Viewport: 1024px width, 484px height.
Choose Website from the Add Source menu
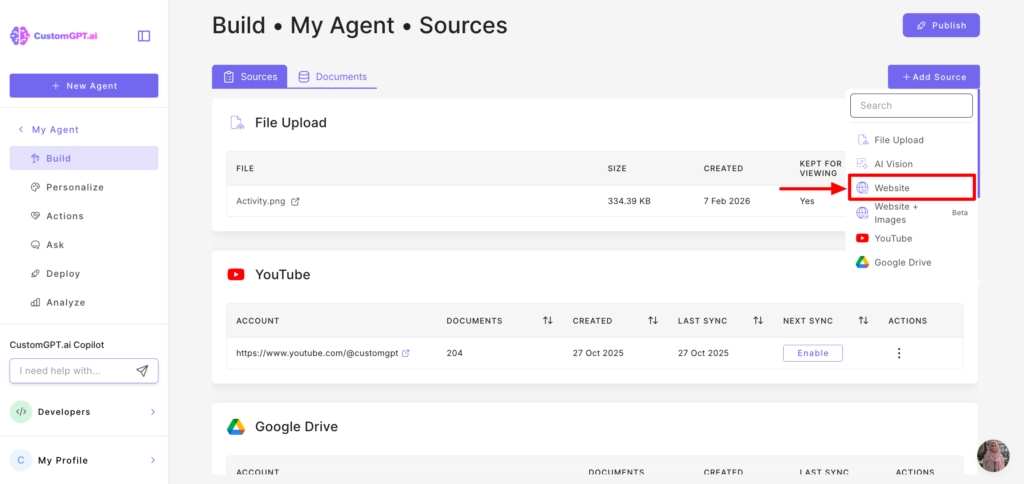pos(892,188)
